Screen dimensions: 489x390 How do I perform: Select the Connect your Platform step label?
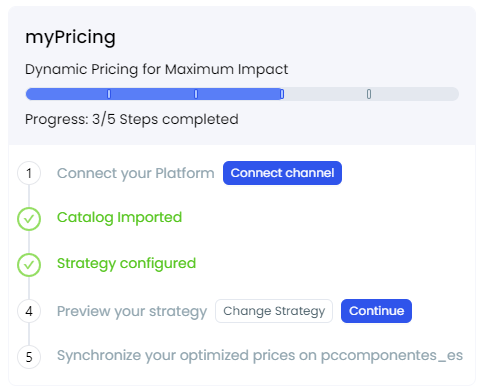(x=136, y=173)
